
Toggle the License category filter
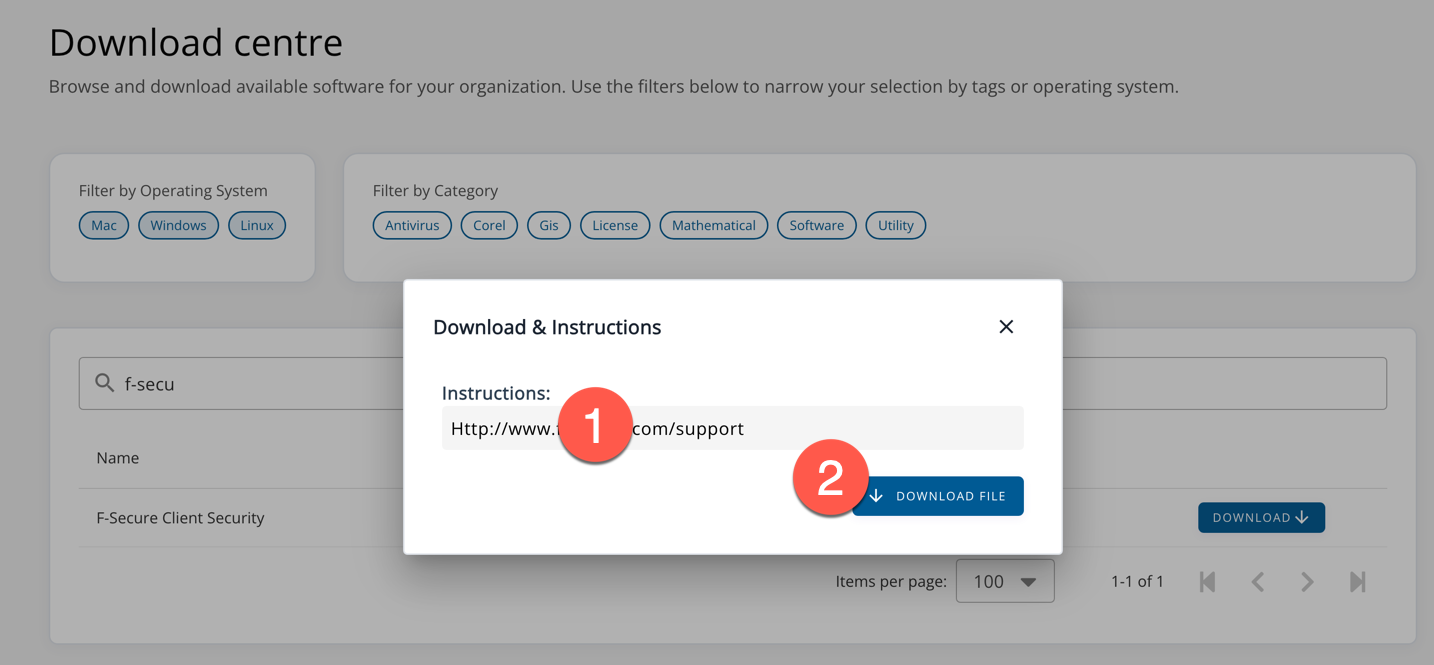pyautogui.click(x=615, y=225)
